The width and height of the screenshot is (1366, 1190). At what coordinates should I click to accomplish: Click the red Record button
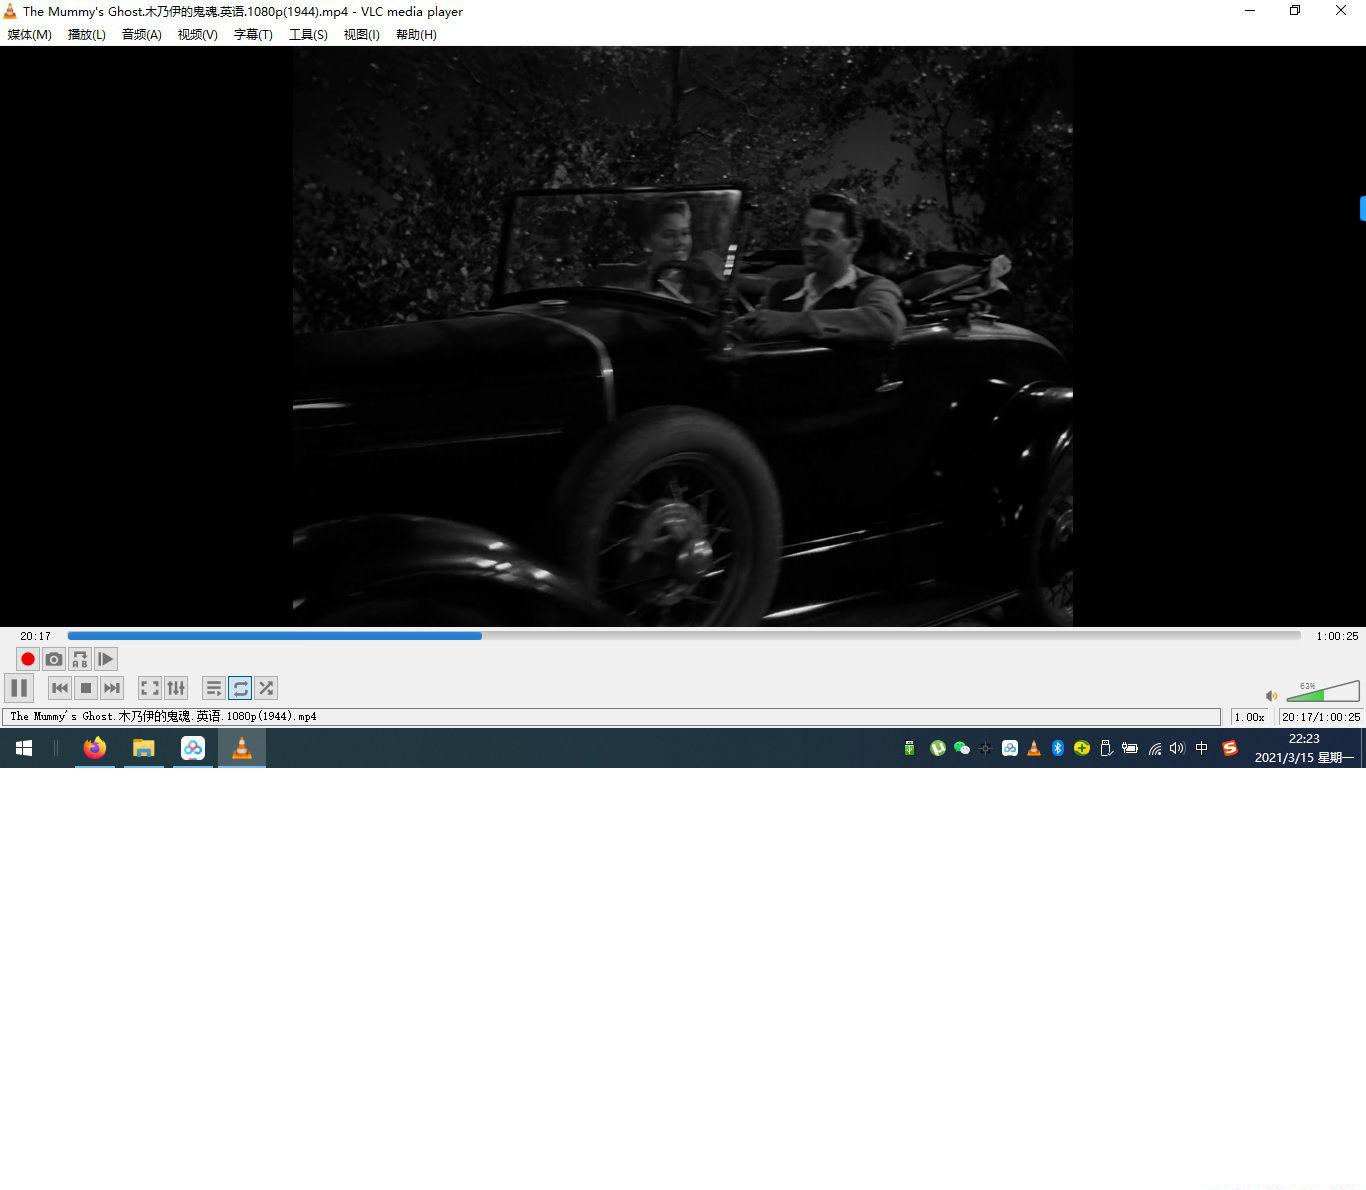click(x=28, y=659)
